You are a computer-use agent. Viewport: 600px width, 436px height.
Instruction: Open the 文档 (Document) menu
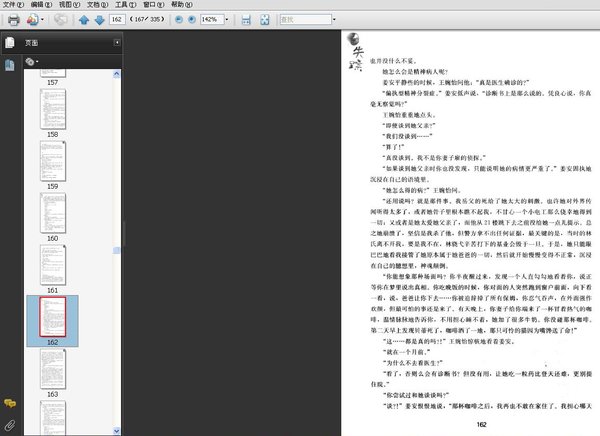click(x=98, y=5)
